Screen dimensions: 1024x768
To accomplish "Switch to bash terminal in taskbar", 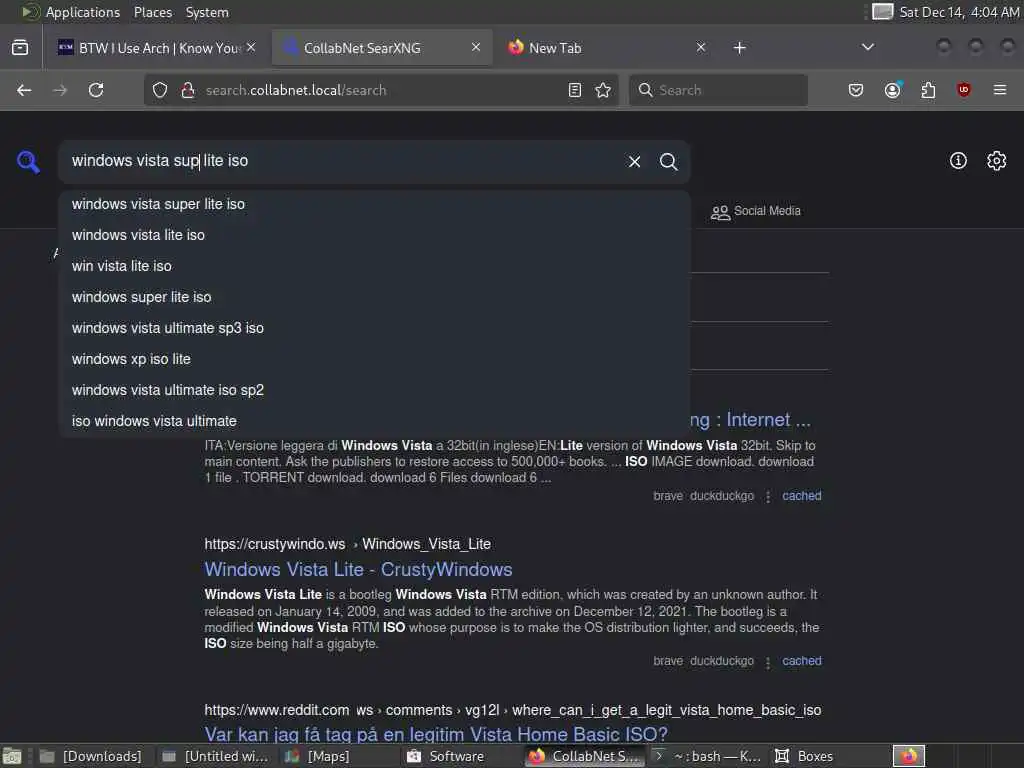I will pos(708,756).
